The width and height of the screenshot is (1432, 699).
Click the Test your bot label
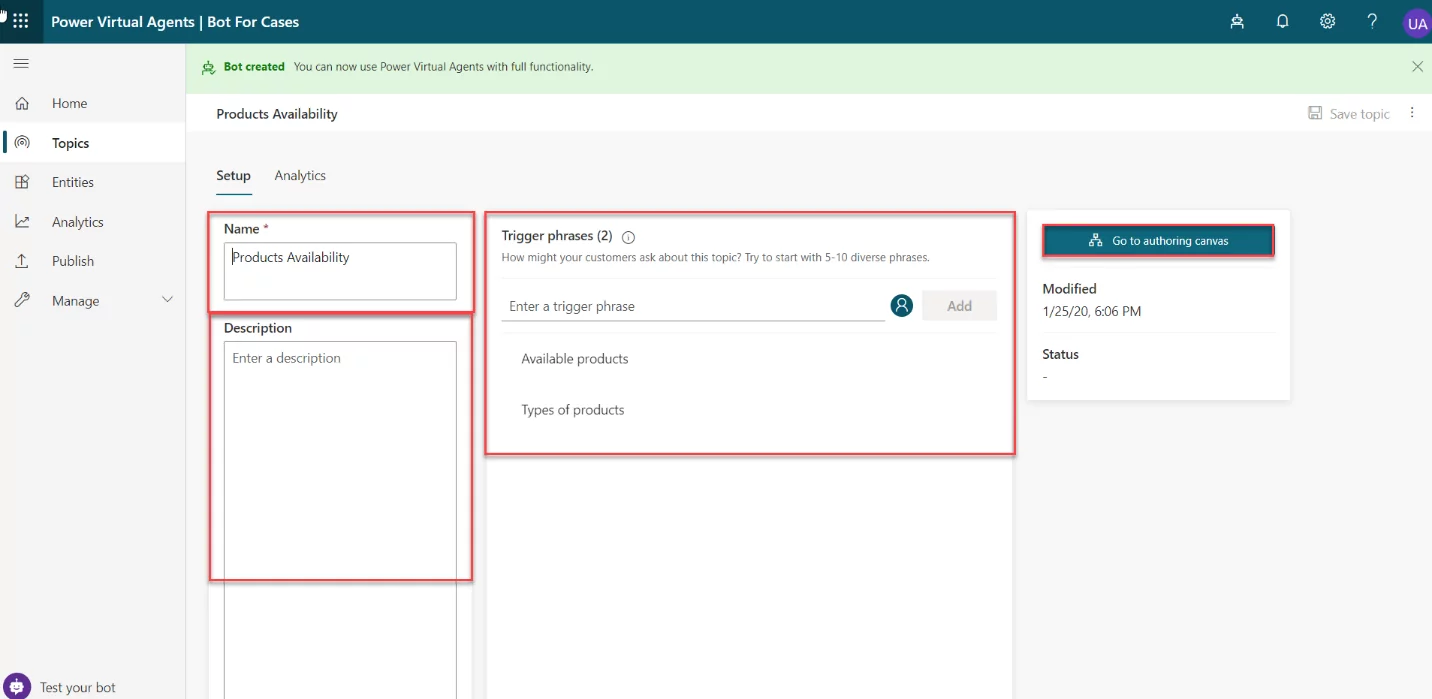tap(78, 688)
